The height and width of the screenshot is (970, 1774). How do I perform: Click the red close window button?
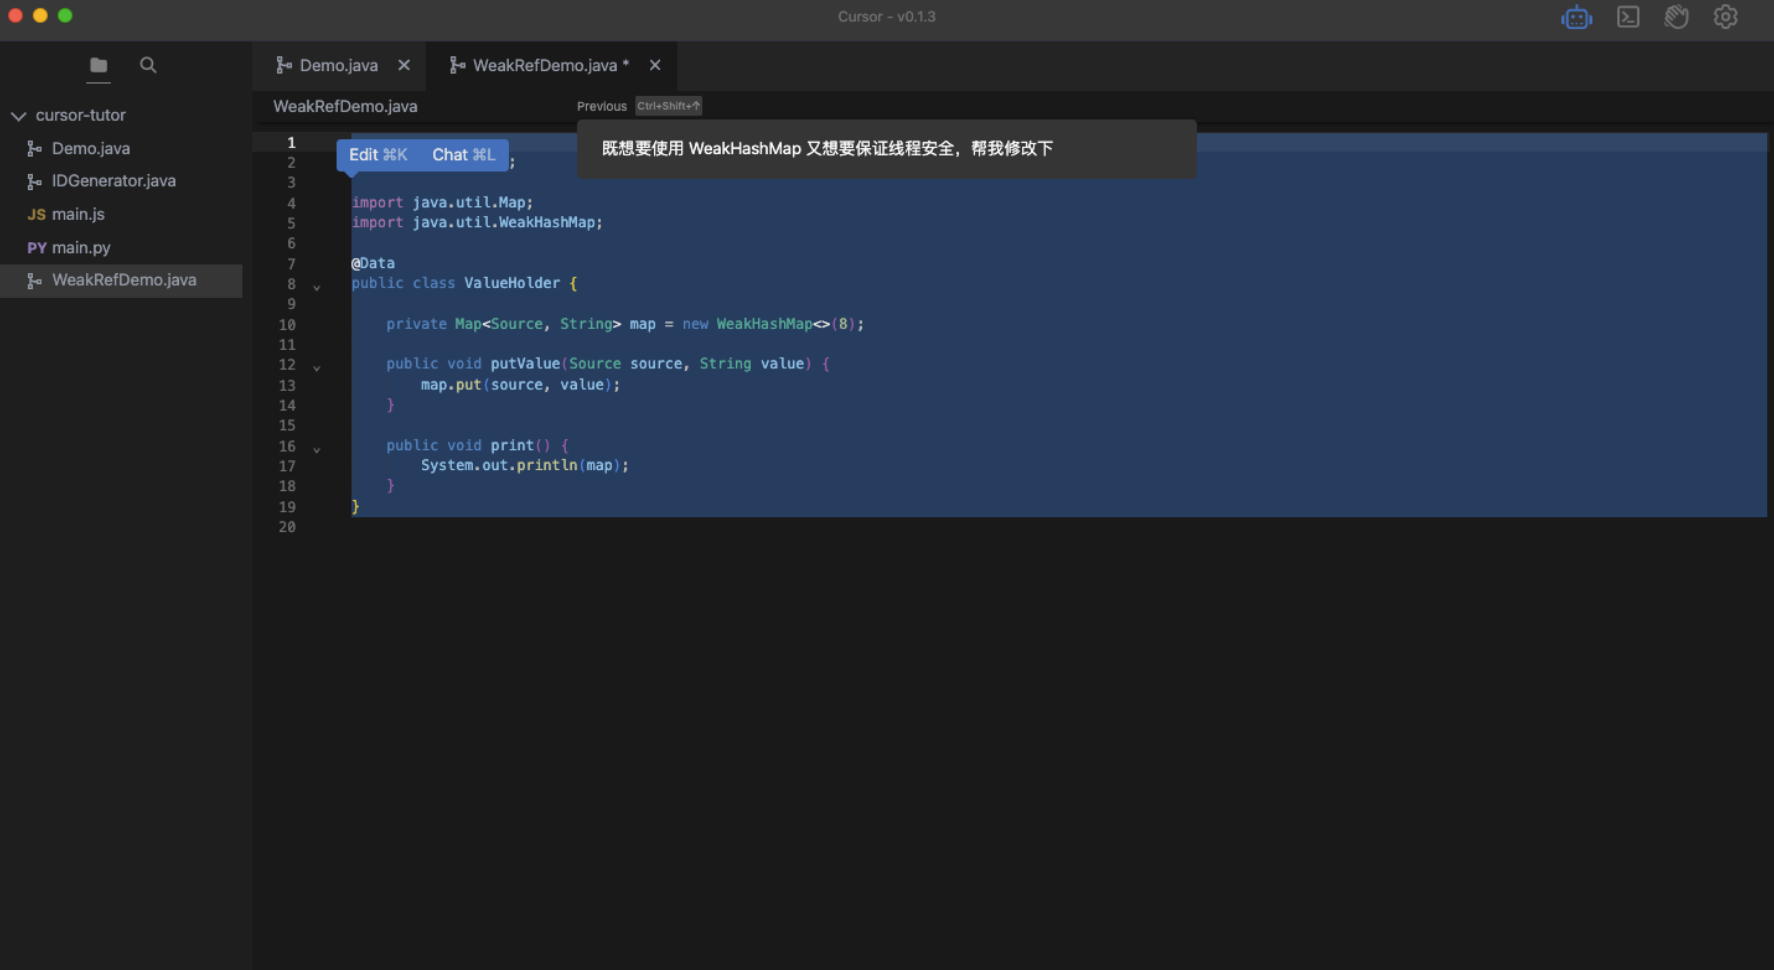[x=15, y=15]
